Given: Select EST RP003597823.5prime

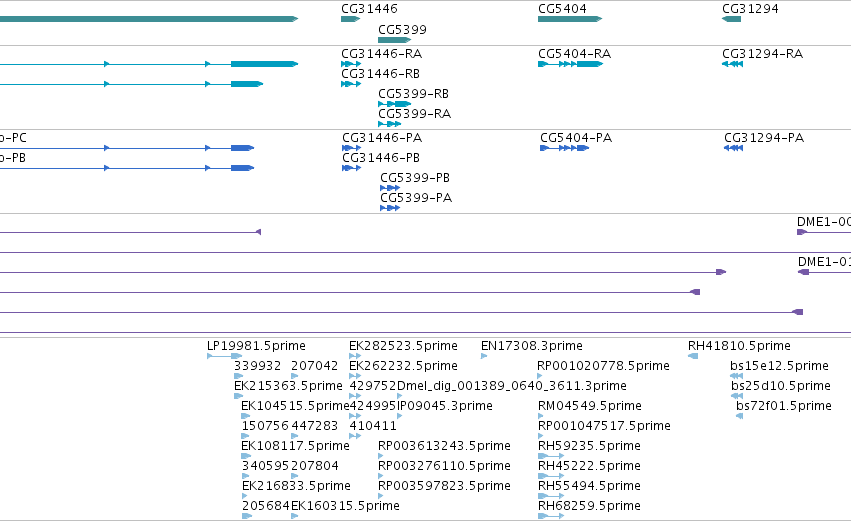Looking at the screenshot, I should 444,487.
